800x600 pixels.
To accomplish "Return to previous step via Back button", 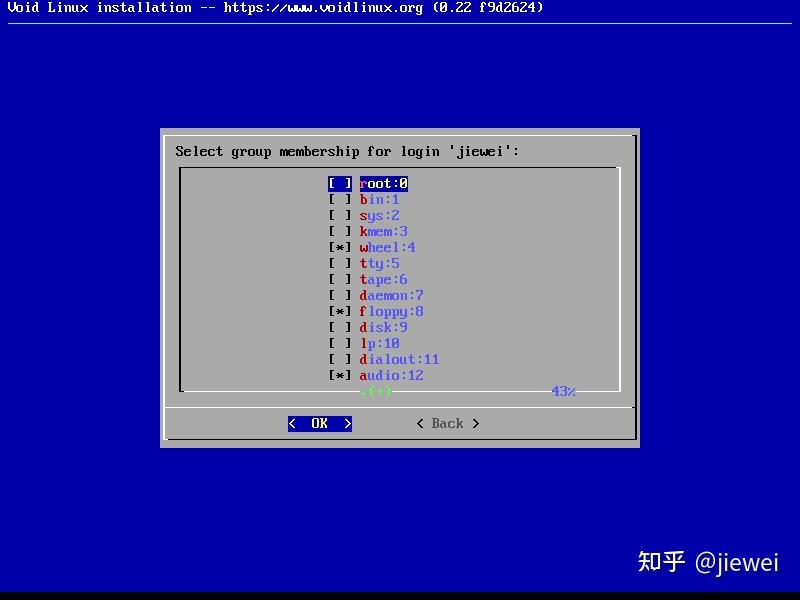I will tap(447, 423).
